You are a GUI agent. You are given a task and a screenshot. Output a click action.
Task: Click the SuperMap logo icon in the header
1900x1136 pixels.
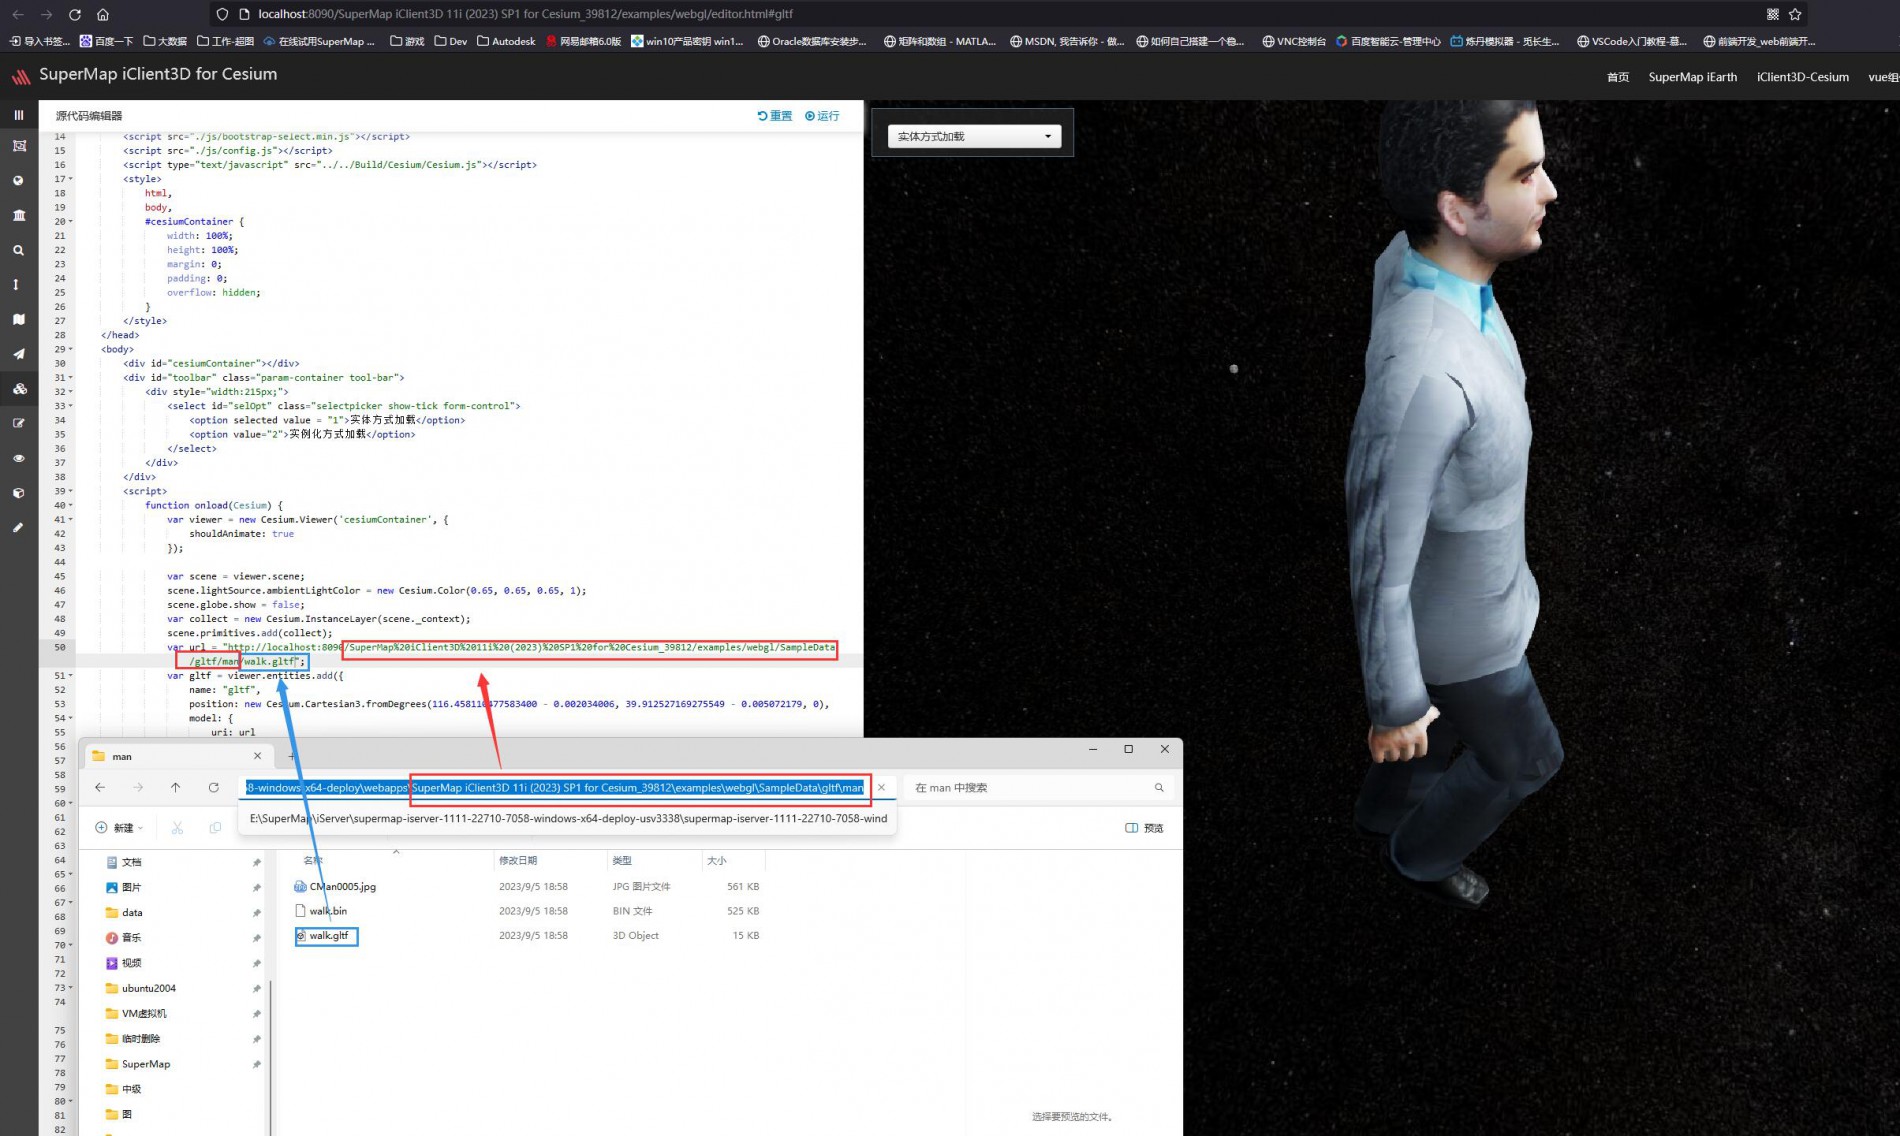[20, 76]
